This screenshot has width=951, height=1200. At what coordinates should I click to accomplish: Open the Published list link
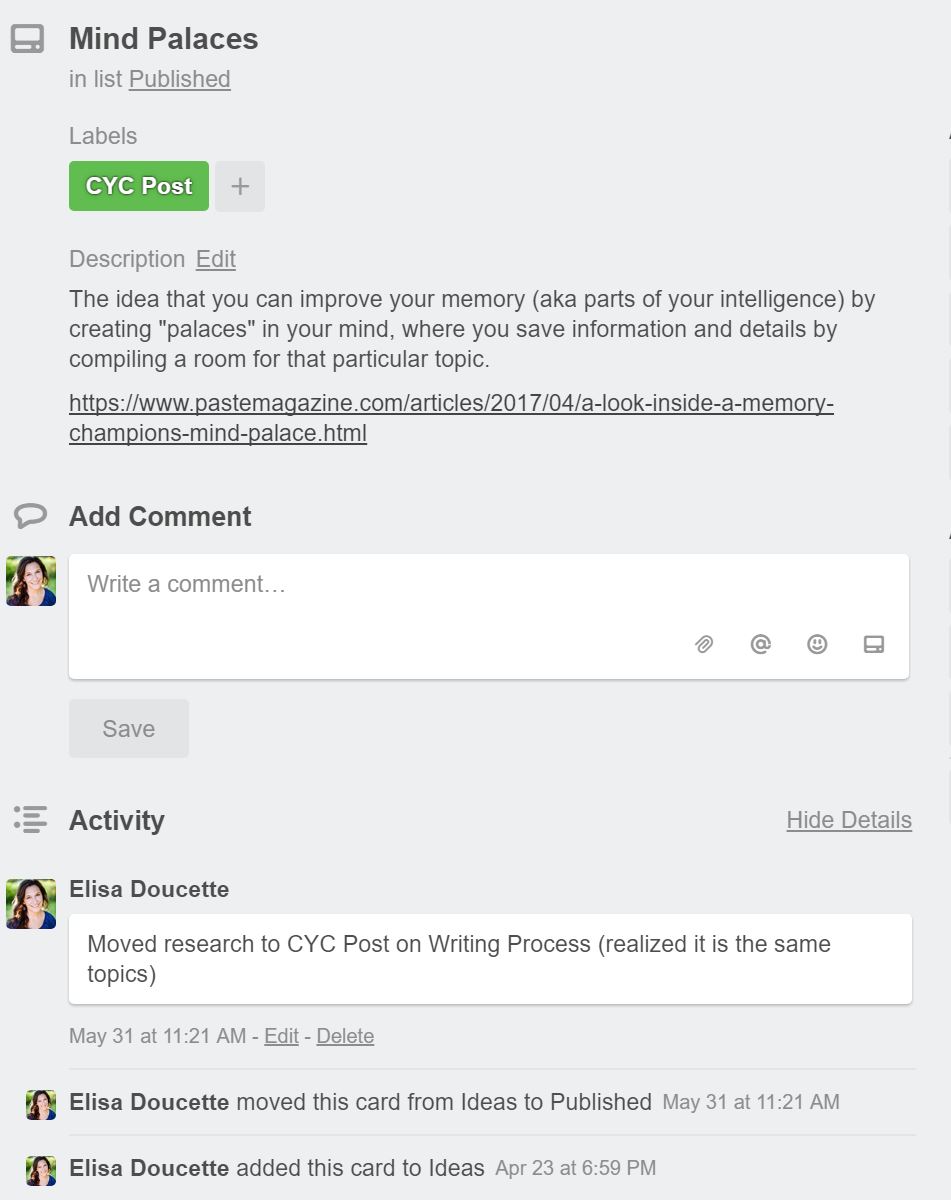coord(179,79)
